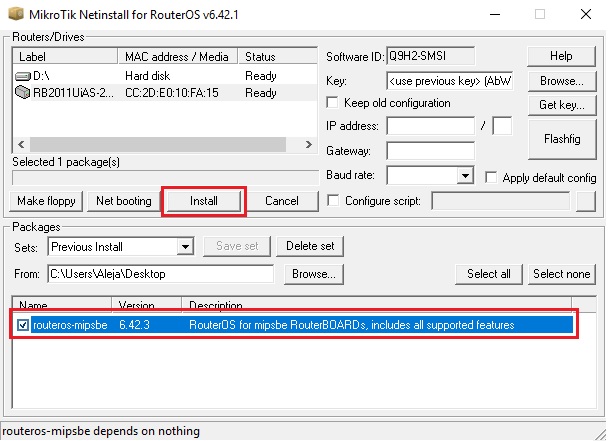Click the Key field showing use previous key
The image size is (608, 441).
coord(450,81)
